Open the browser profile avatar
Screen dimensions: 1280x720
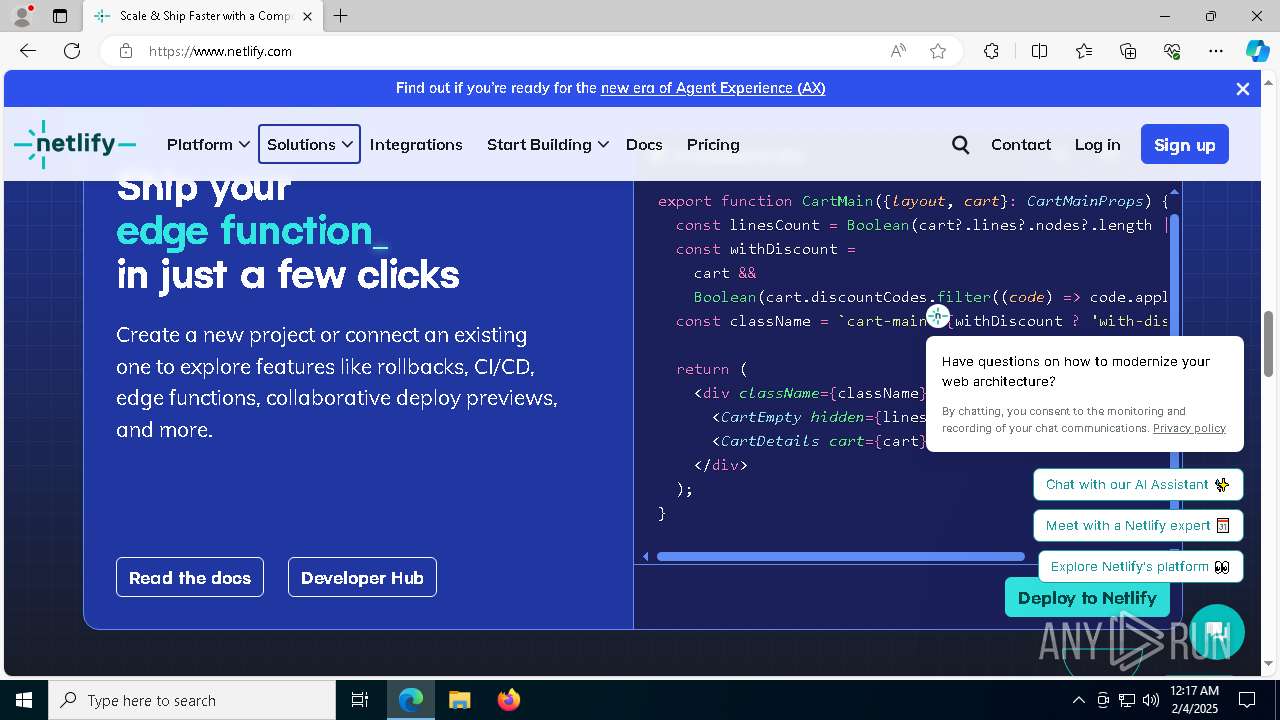[x=21, y=16]
